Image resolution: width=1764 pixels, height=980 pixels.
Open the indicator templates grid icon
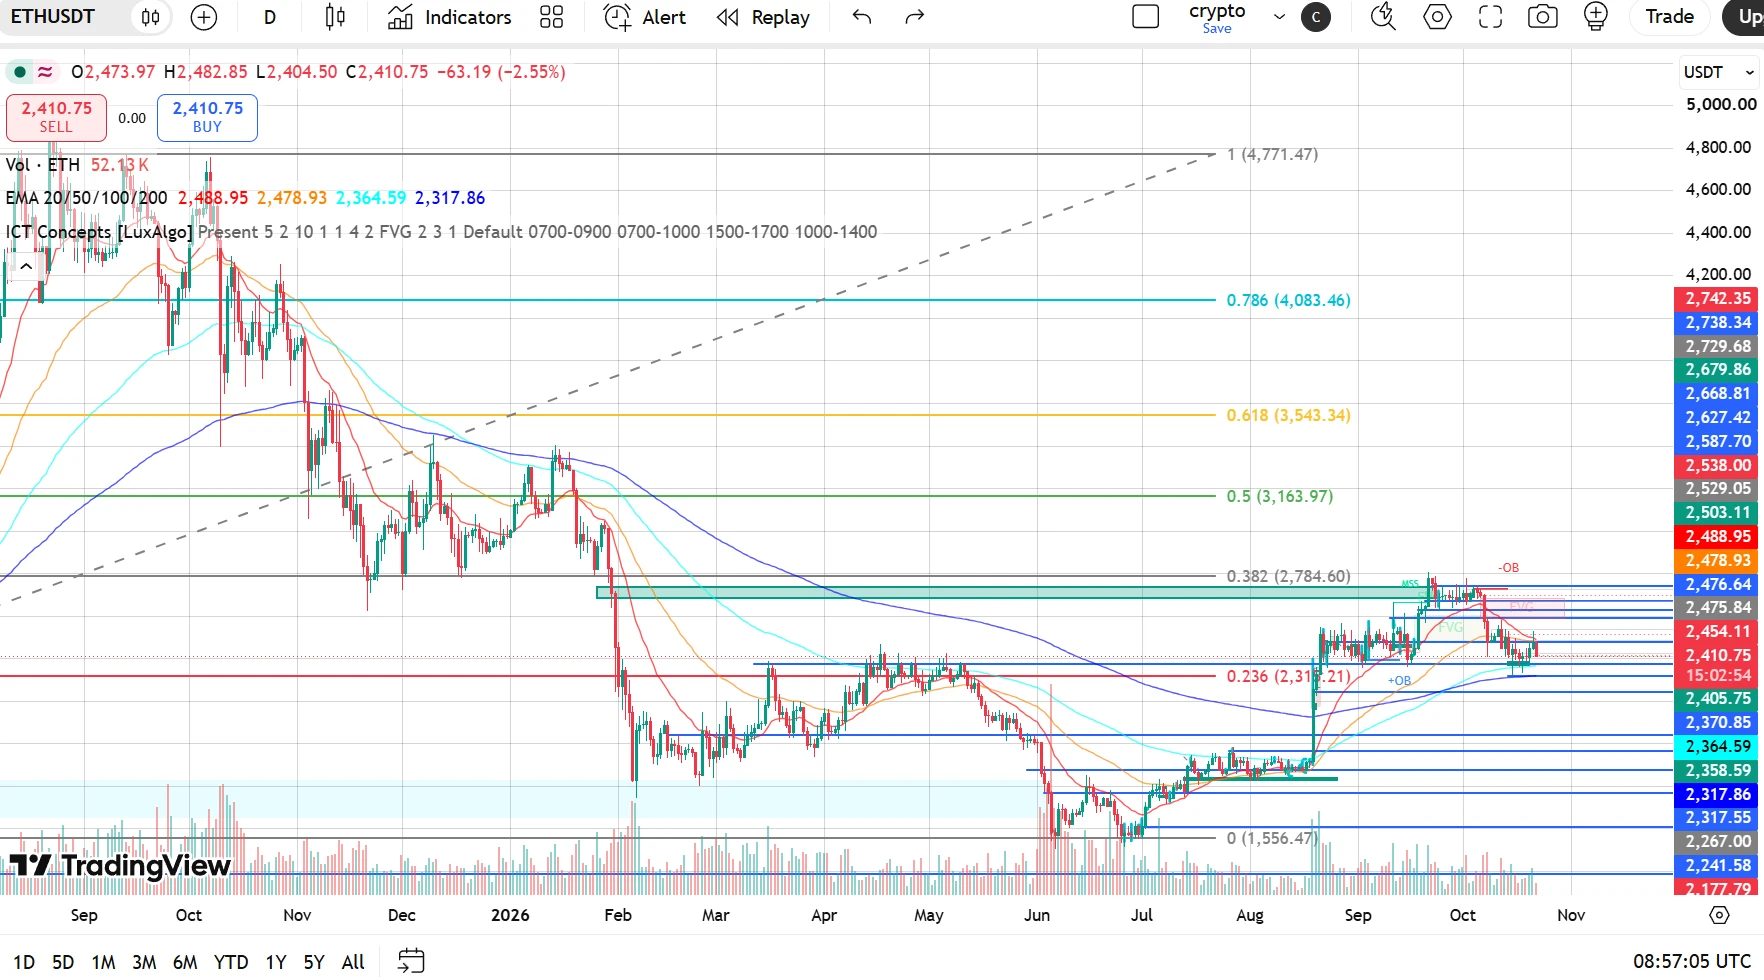pyautogui.click(x=551, y=17)
